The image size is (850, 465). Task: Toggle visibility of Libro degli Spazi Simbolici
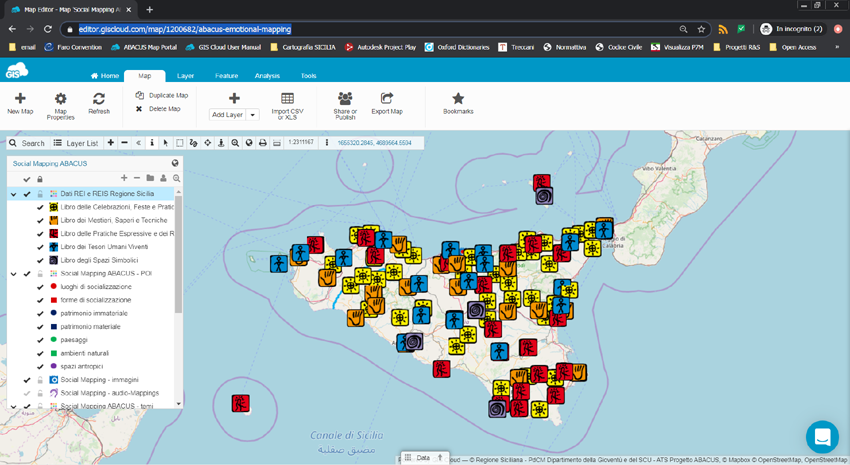pyautogui.click(x=40, y=260)
